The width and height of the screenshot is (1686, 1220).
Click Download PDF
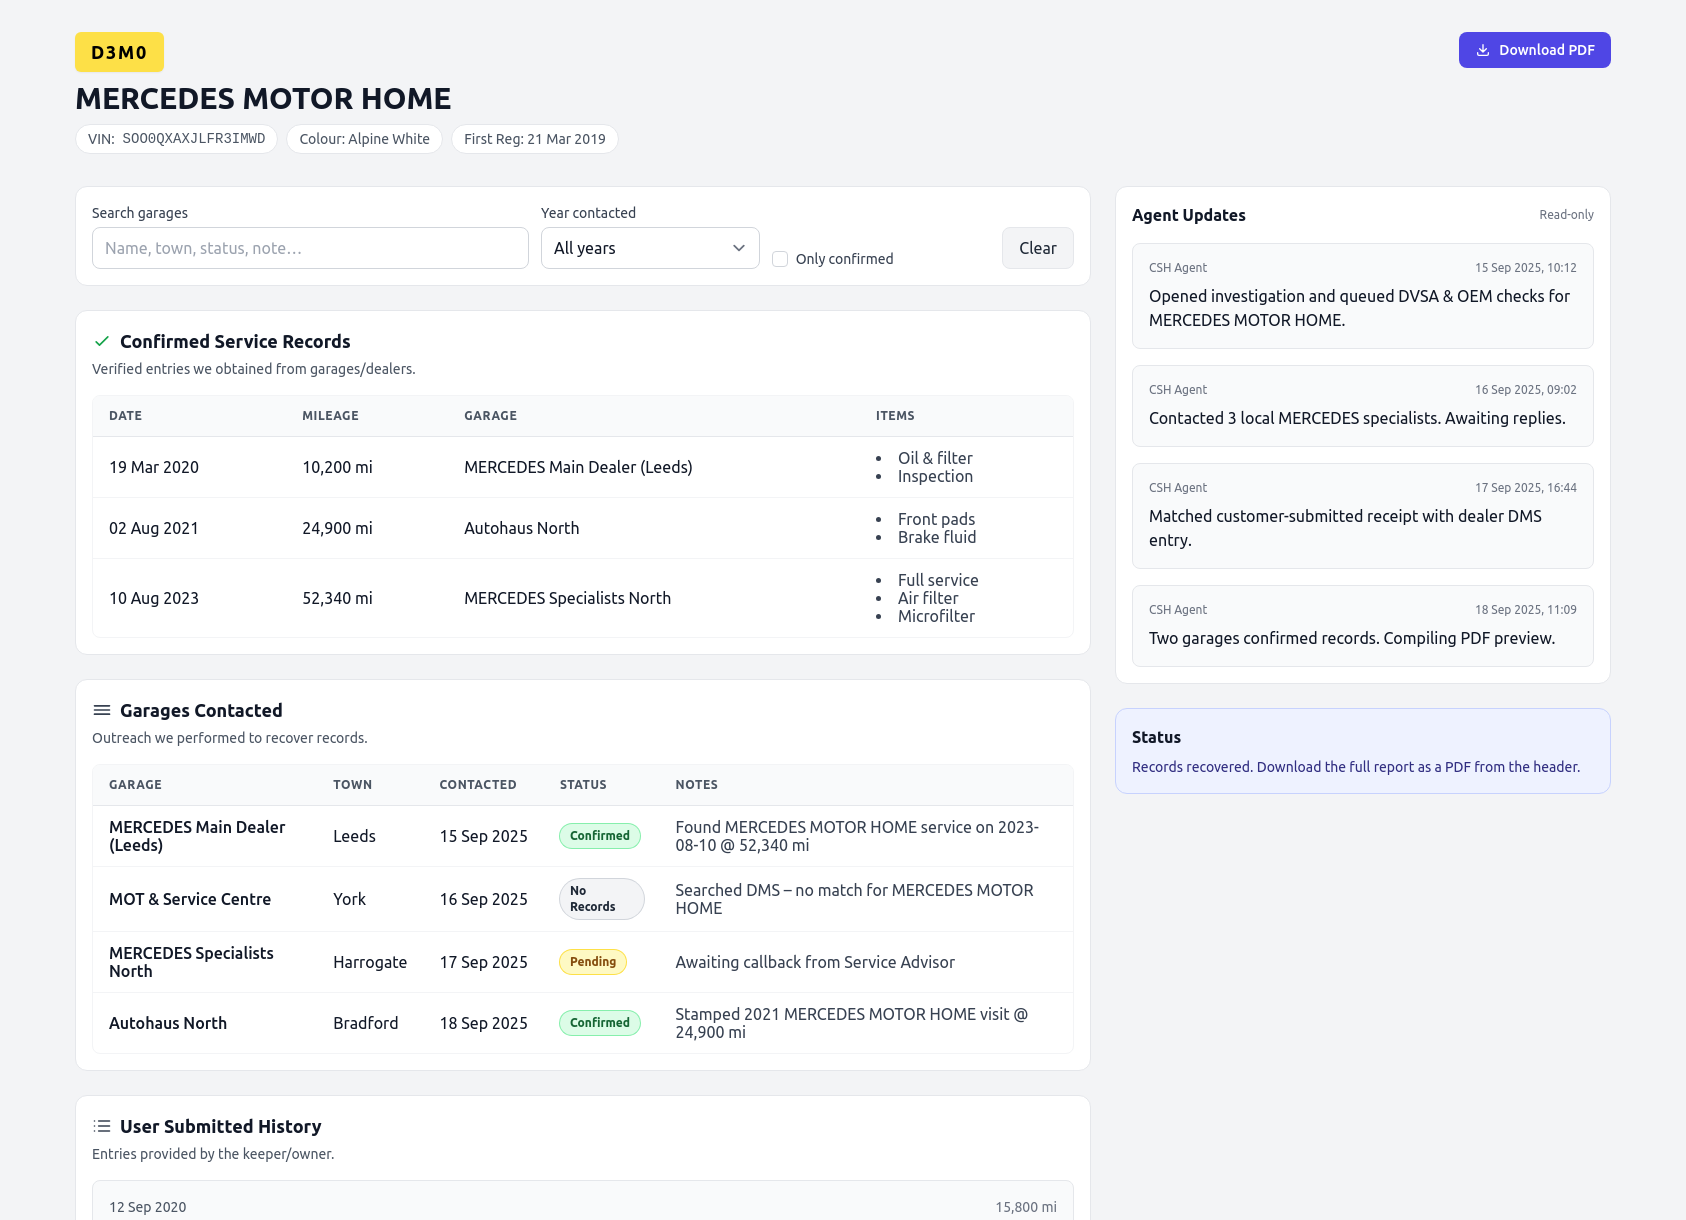tap(1534, 49)
